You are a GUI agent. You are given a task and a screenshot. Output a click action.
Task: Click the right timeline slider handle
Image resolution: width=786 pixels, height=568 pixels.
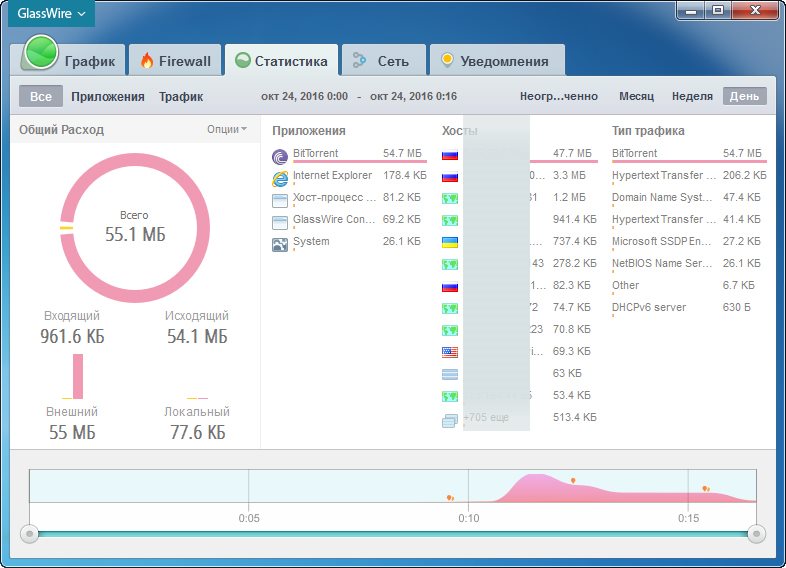[756, 534]
